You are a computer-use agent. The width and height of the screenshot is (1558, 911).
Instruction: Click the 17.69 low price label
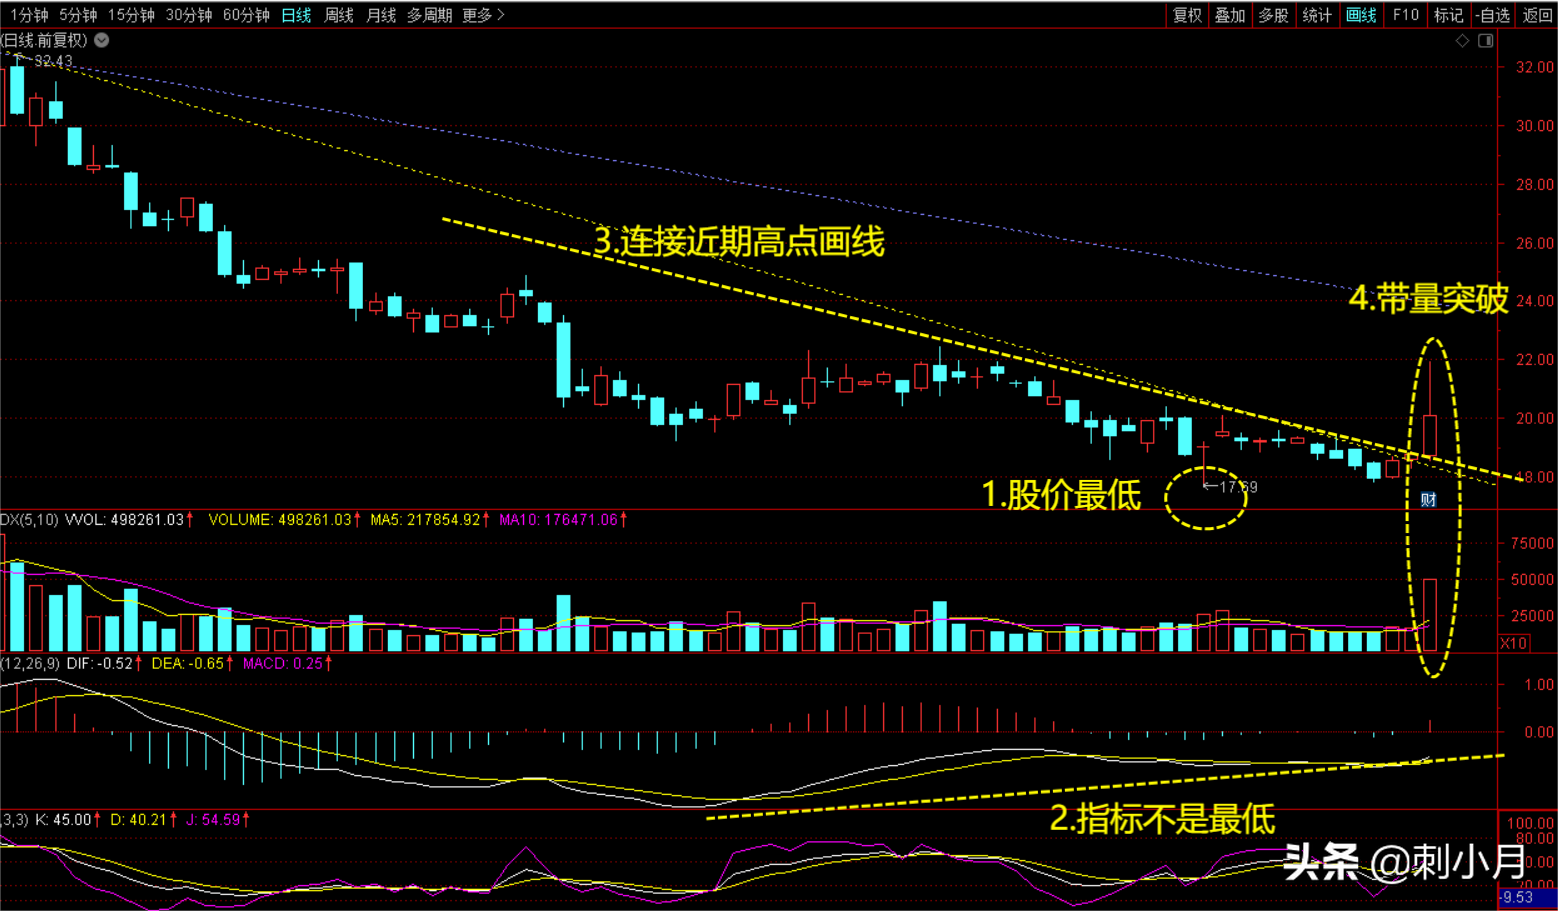coord(1238,487)
